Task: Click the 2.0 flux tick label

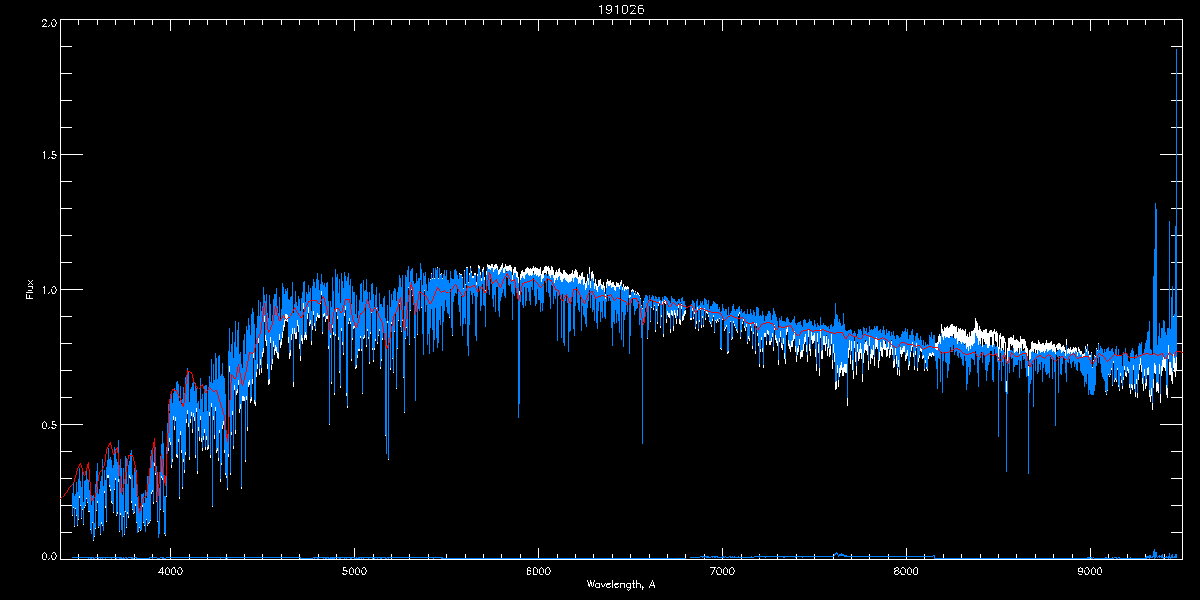Action: pyautogui.click(x=47, y=22)
